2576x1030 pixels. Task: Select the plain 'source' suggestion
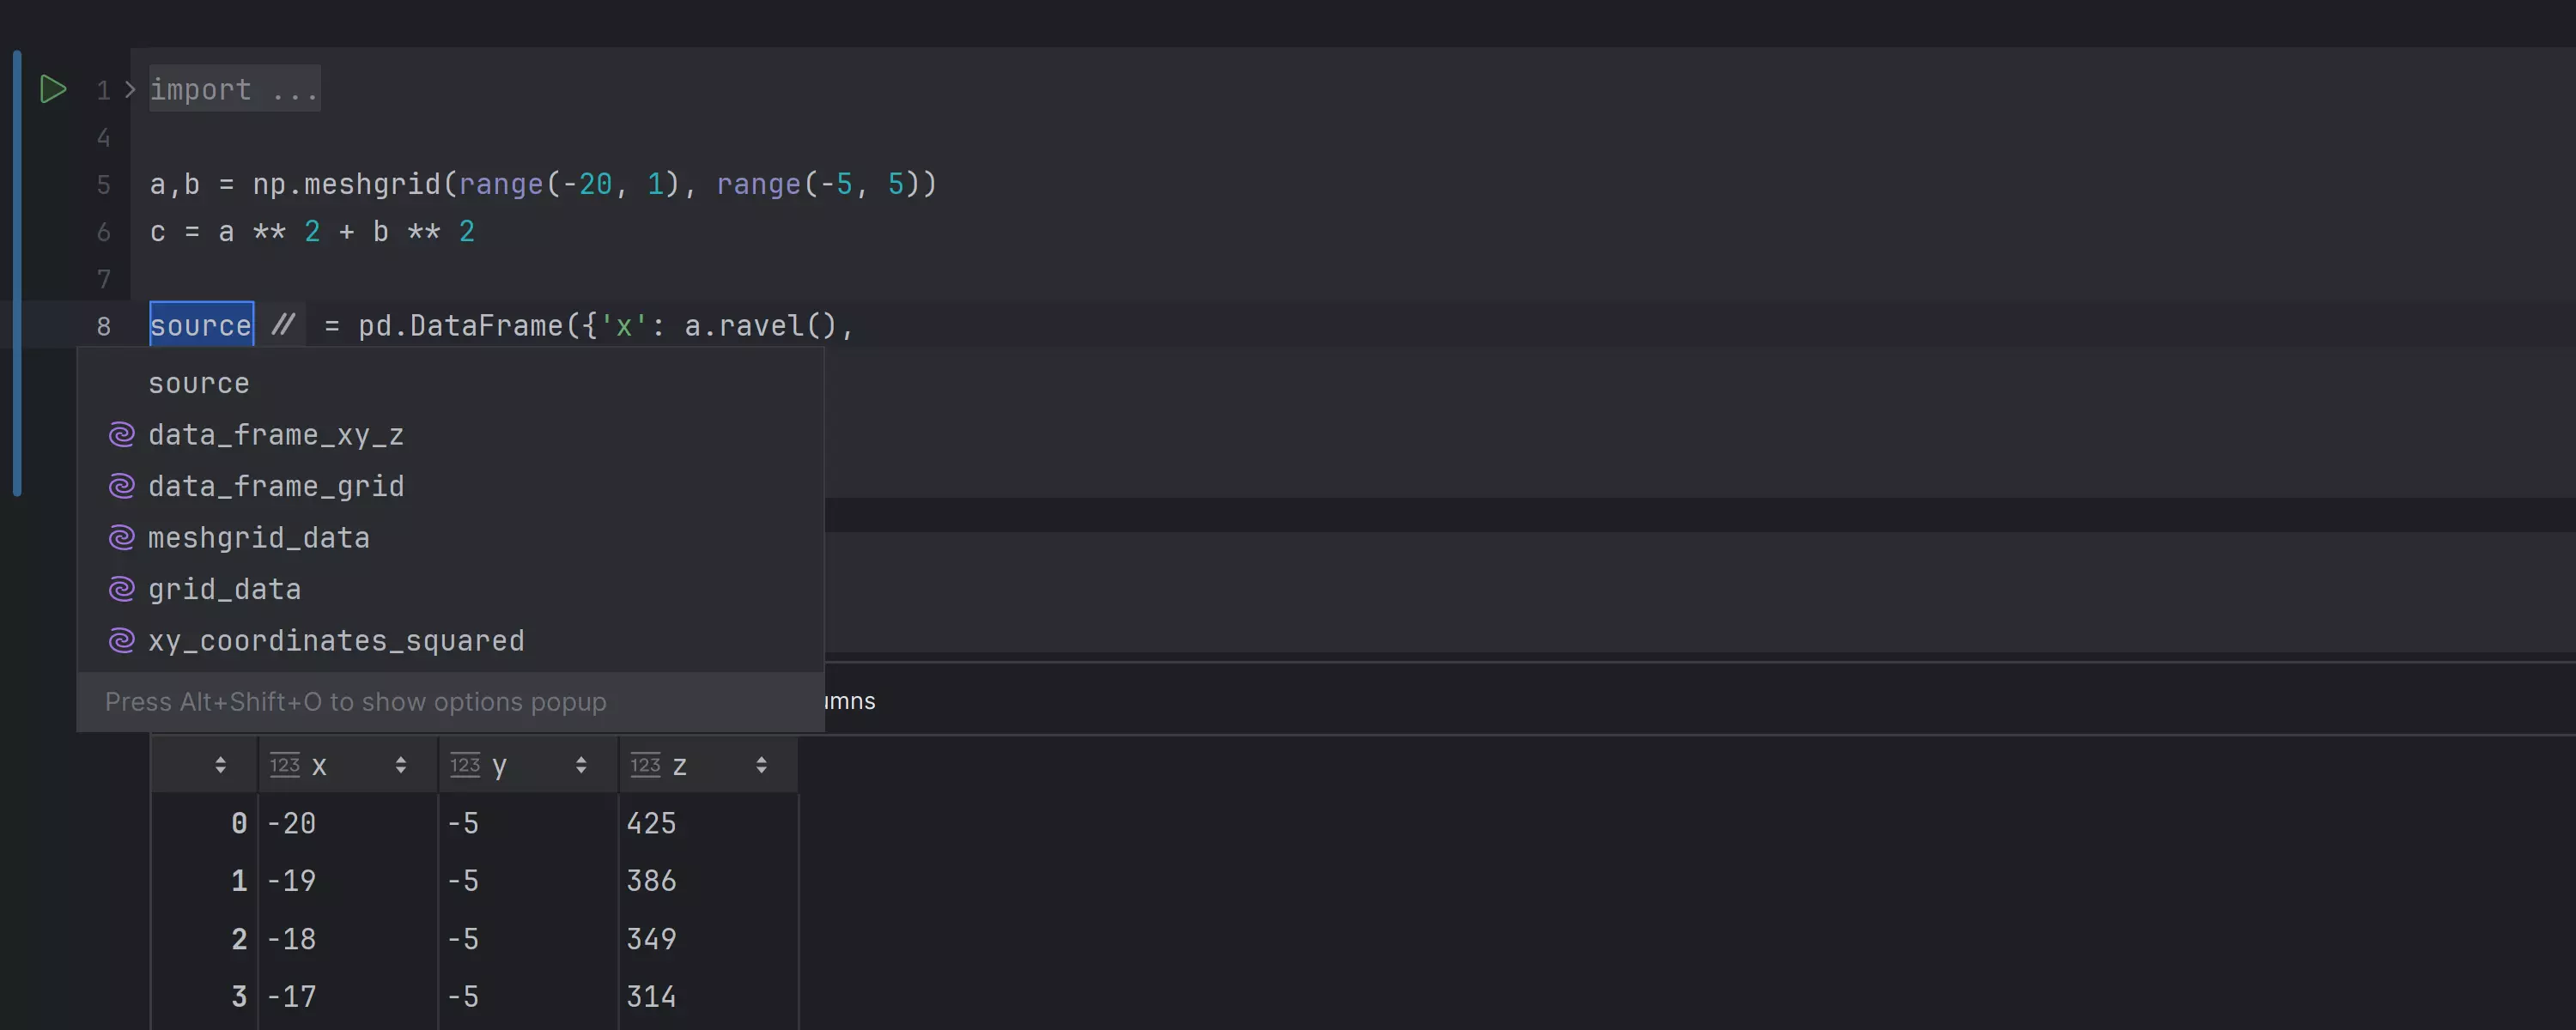199,384
